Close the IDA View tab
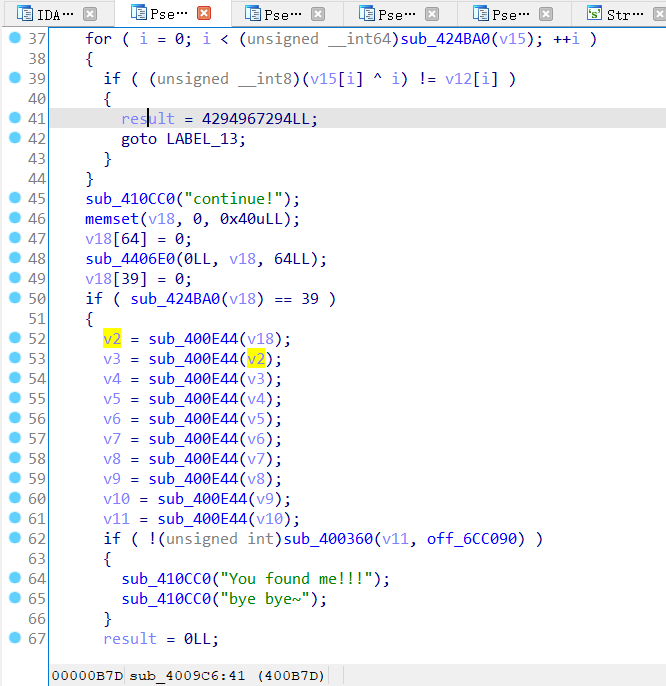This screenshot has width=666, height=686. point(90,14)
